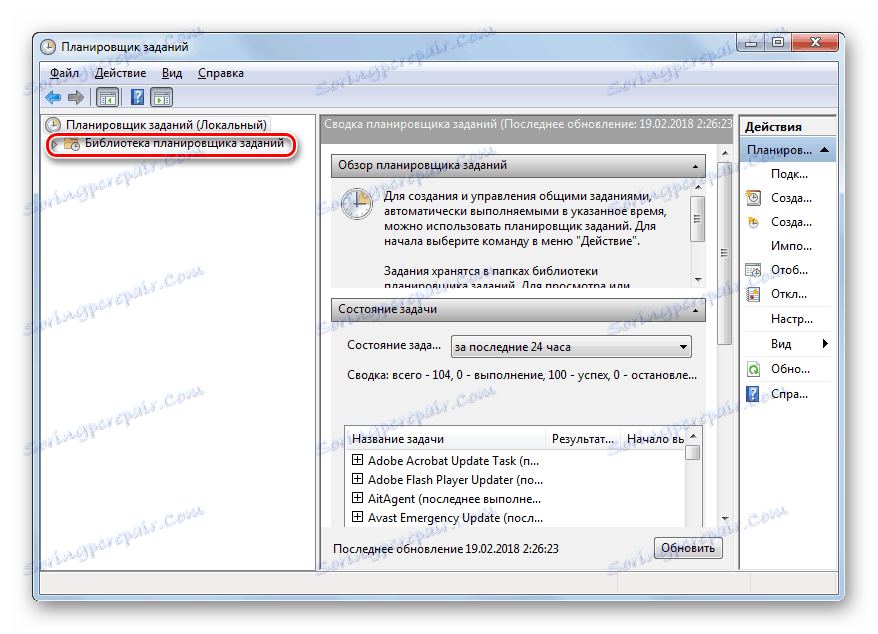Click the Отоб... running tasks icon
Image resolution: width=878 pixels, height=634 pixels.
click(x=754, y=270)
